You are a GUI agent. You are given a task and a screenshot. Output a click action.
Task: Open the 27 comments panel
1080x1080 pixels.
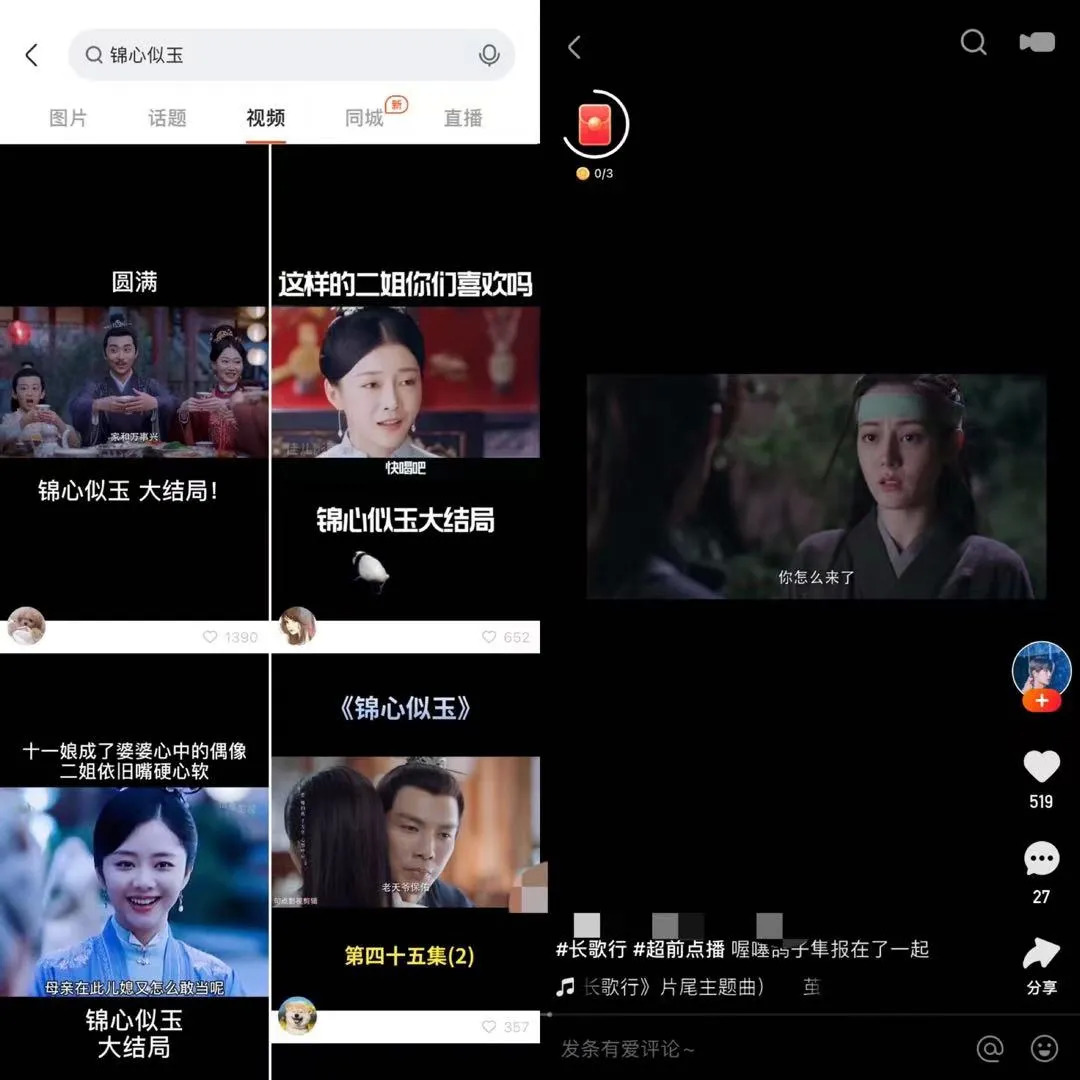[1041, 858]
